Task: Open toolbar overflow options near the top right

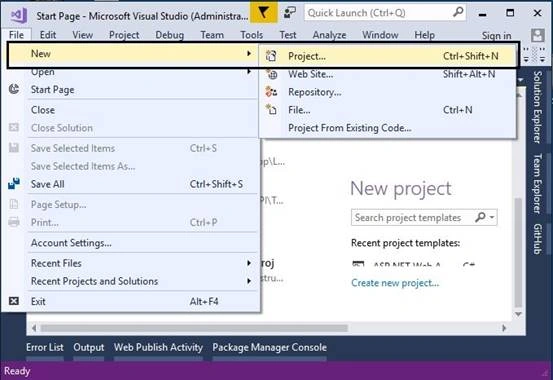Action: 542,59
